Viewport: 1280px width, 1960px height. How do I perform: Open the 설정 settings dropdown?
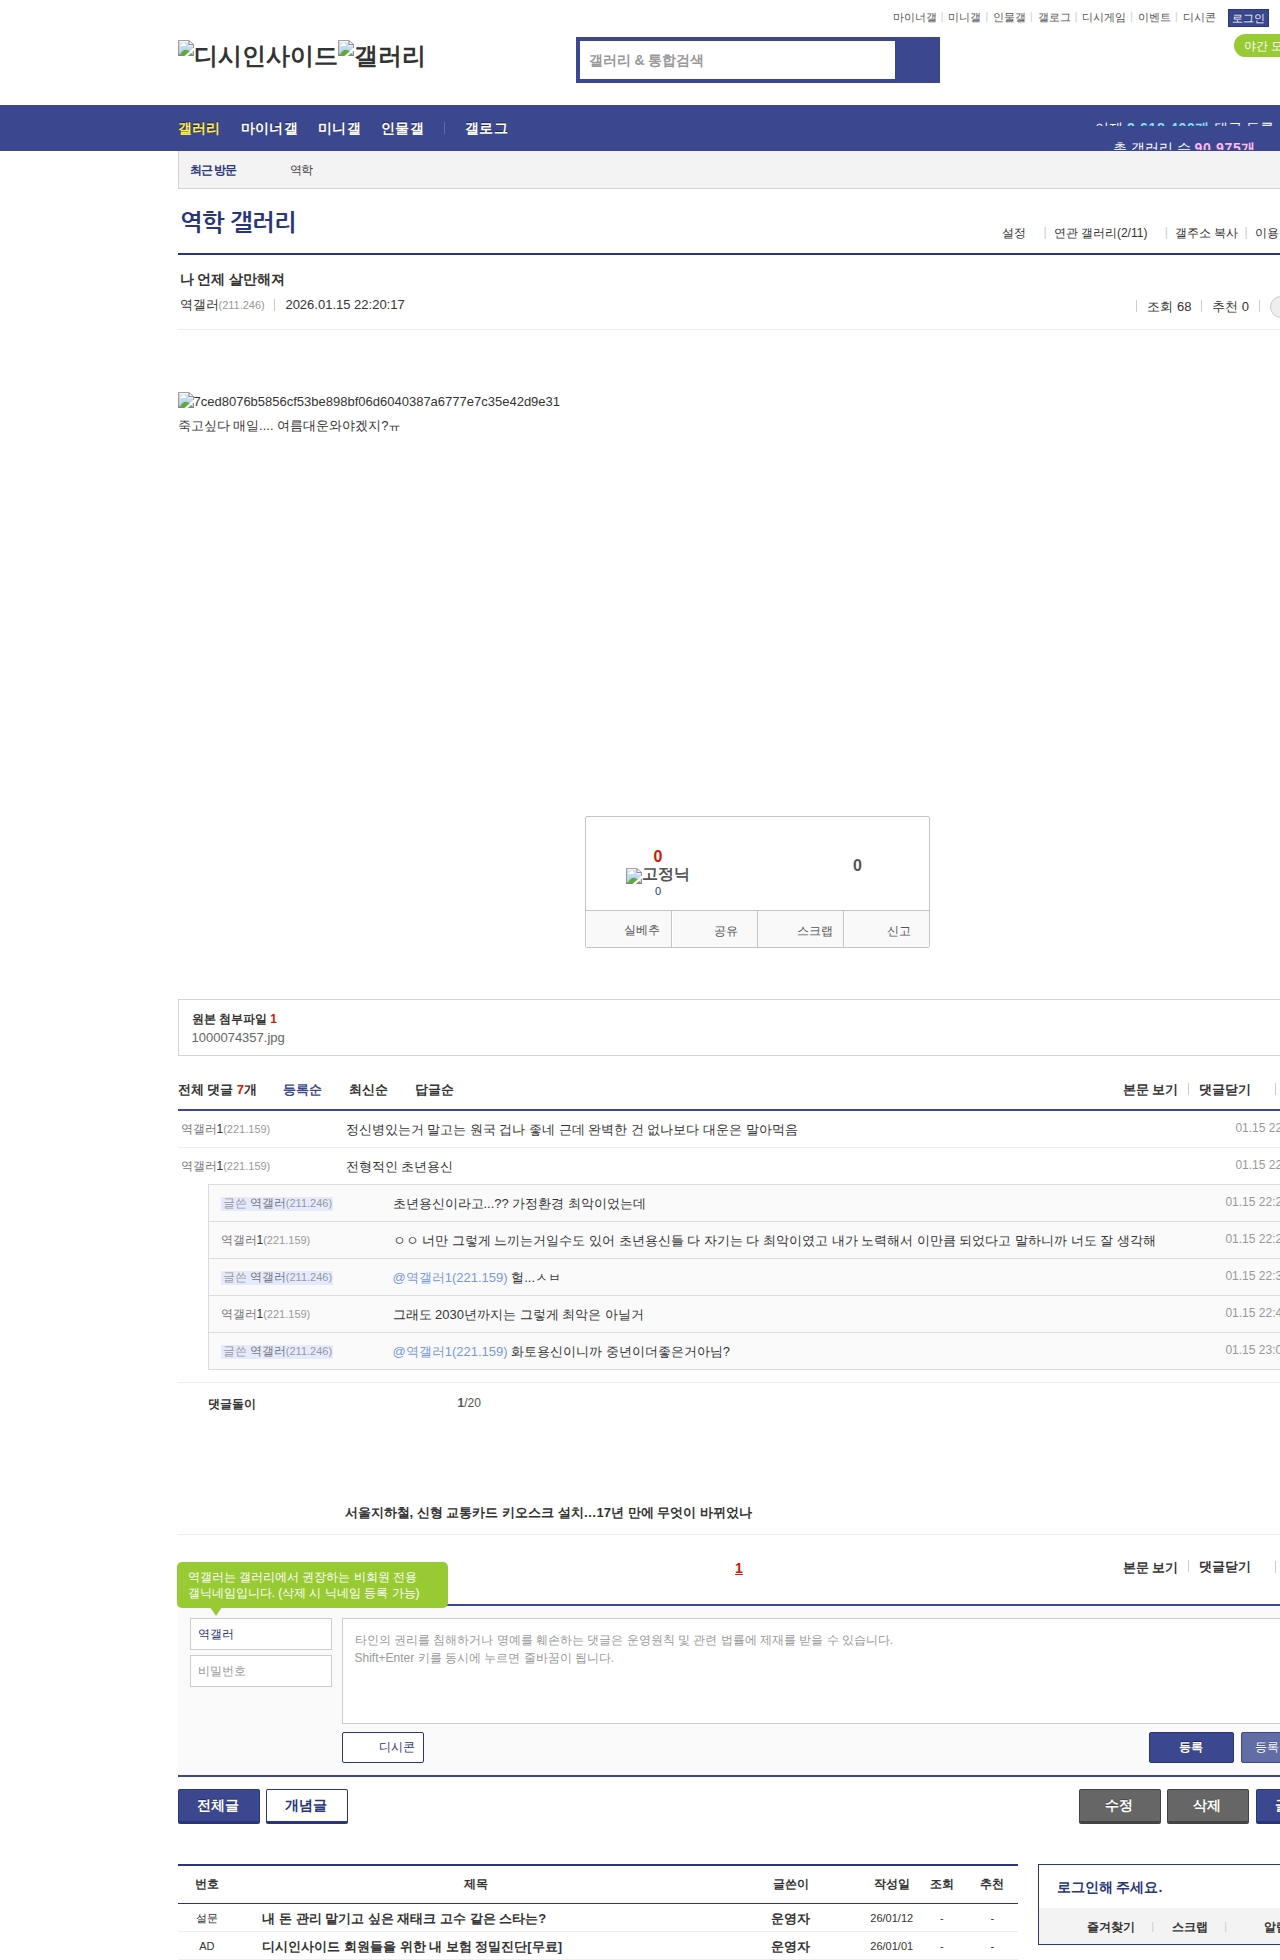point(1014,233)
